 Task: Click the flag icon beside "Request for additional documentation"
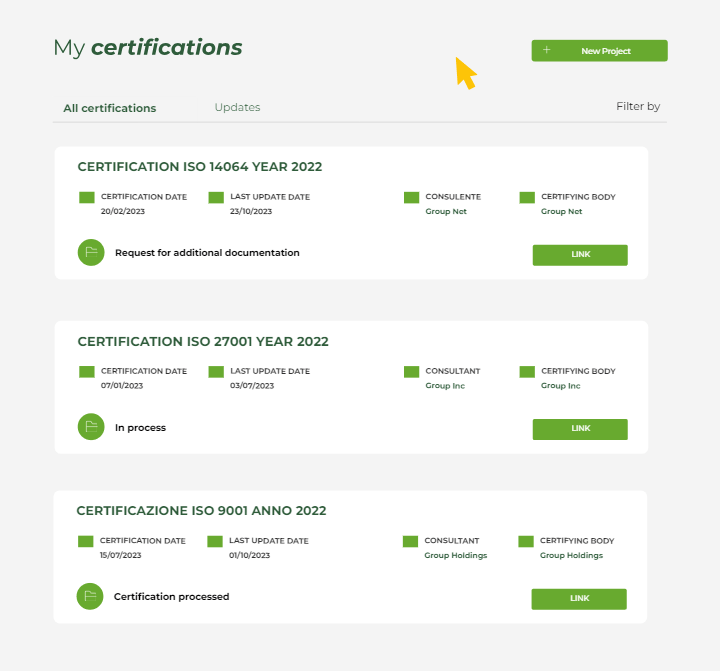pos(91,253)
